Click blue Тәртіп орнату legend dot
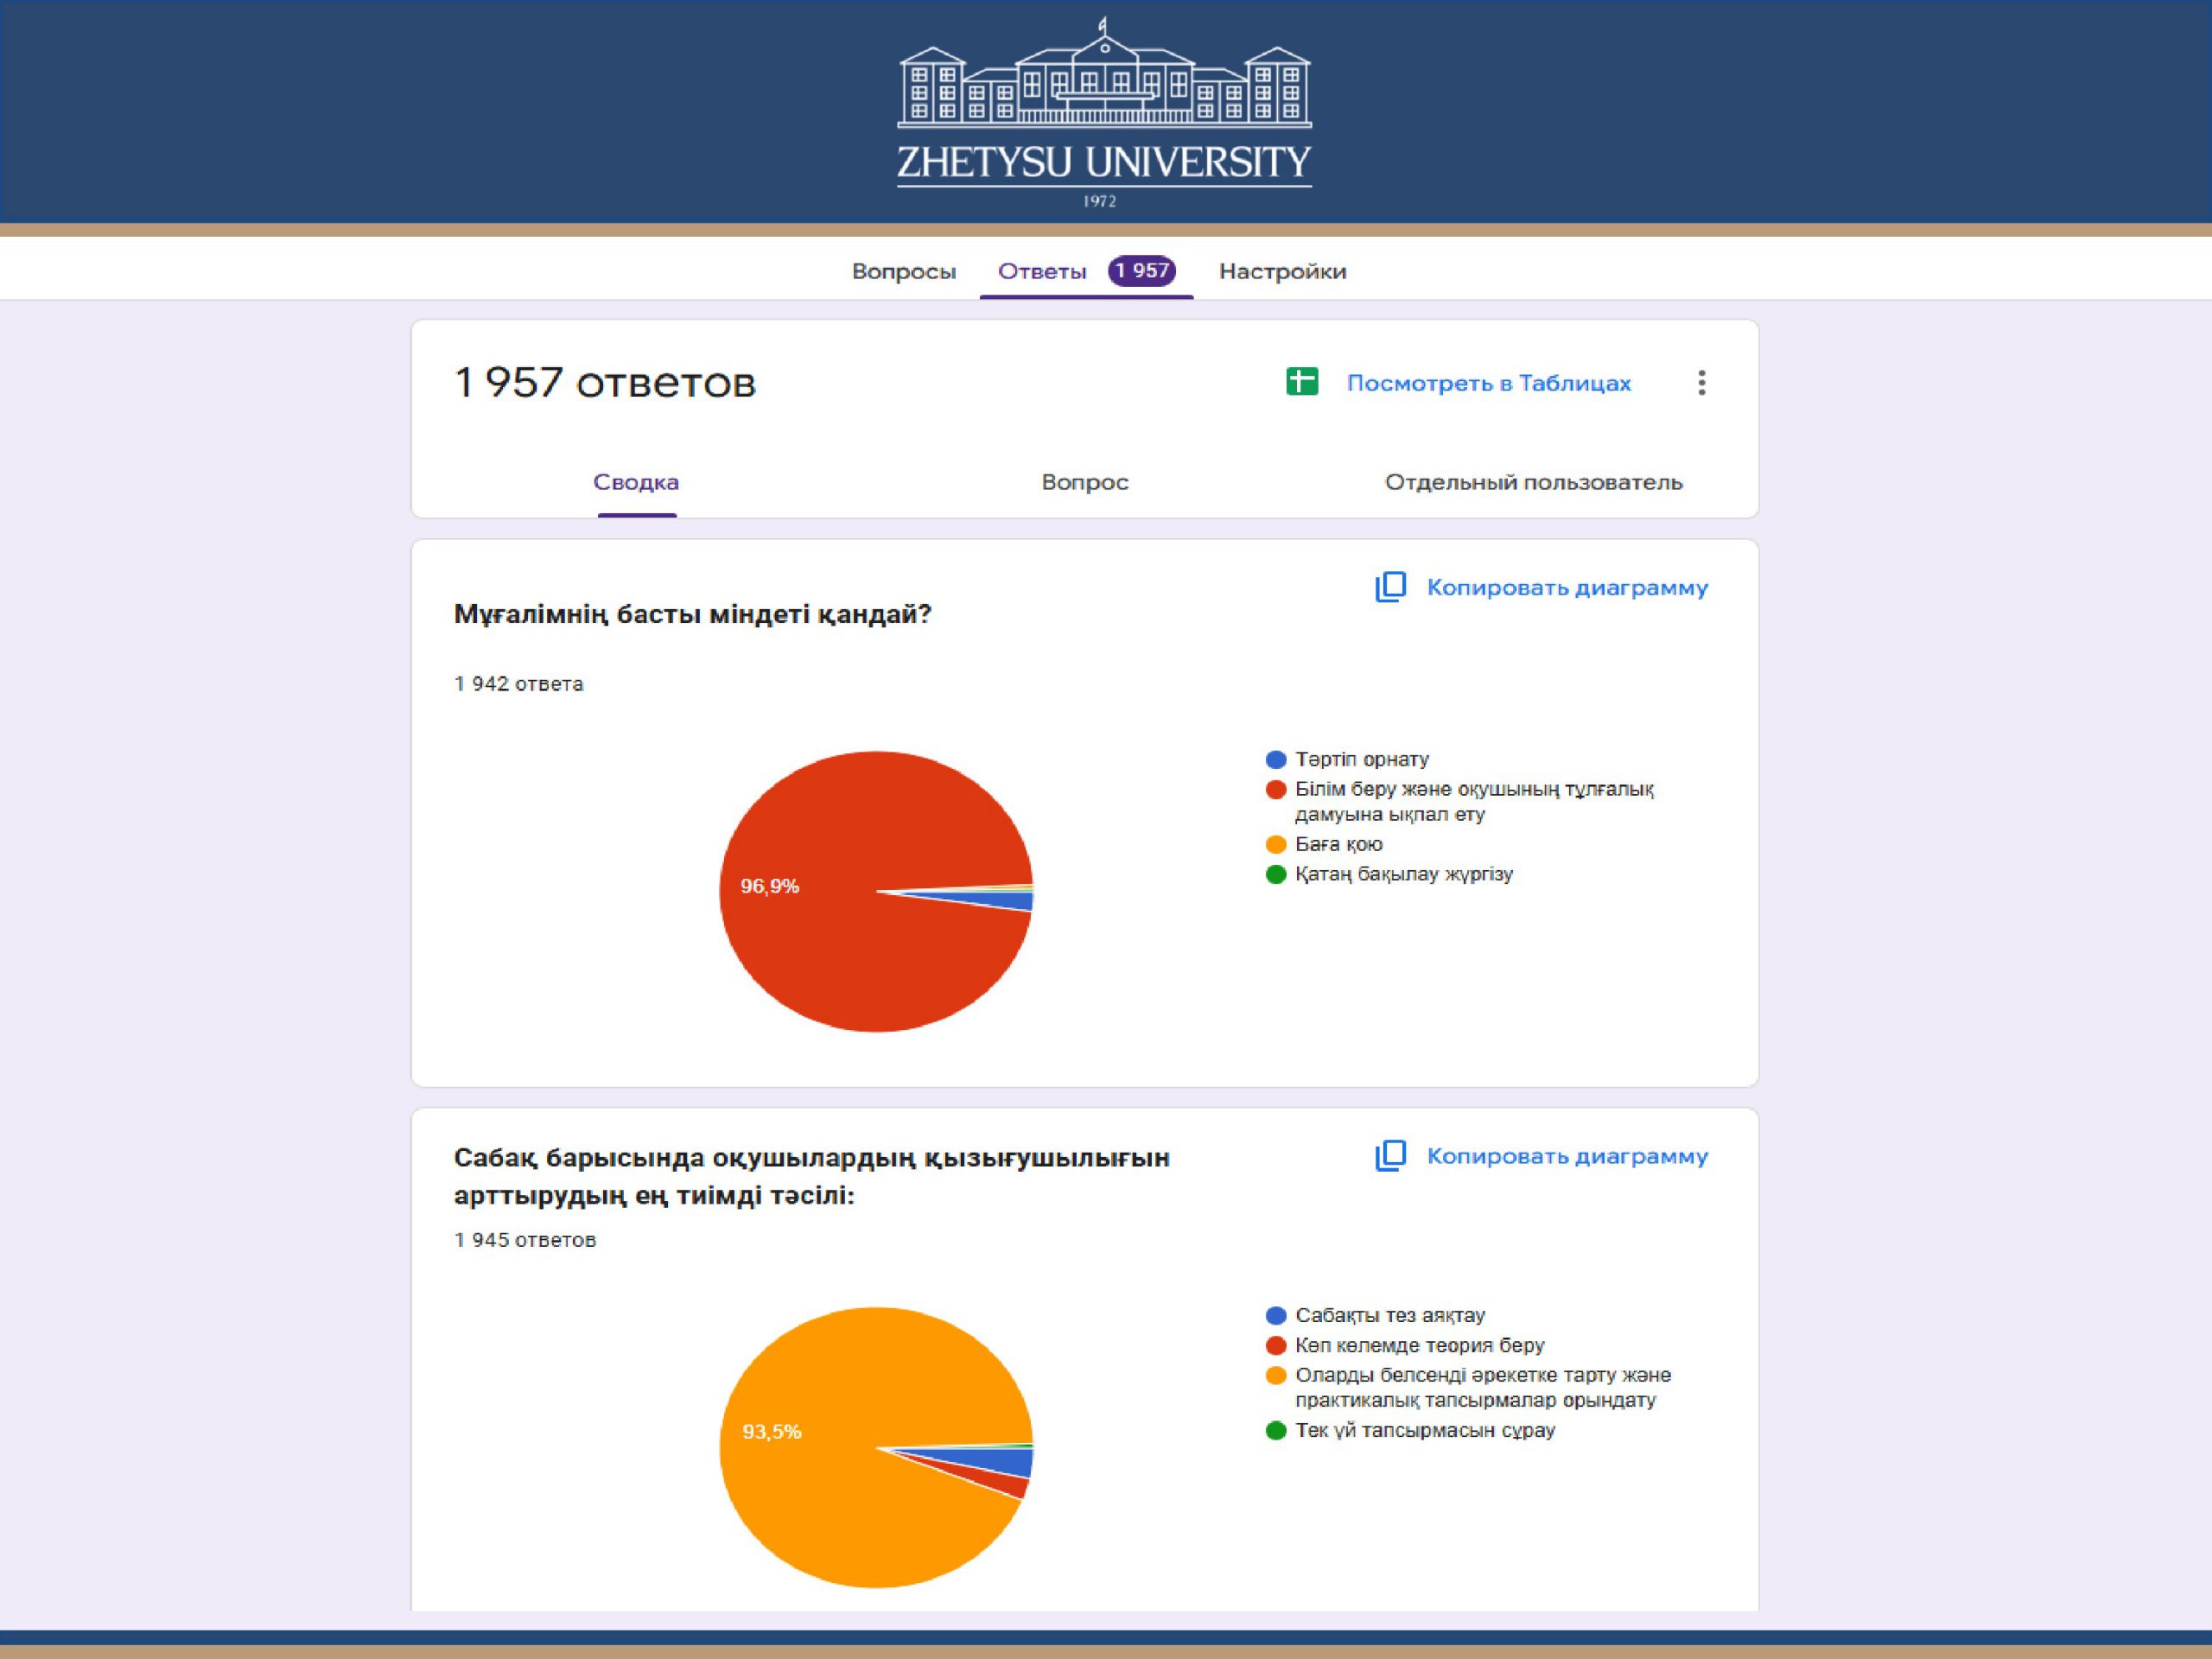 pyautogui.click(x=1275, y=759)
